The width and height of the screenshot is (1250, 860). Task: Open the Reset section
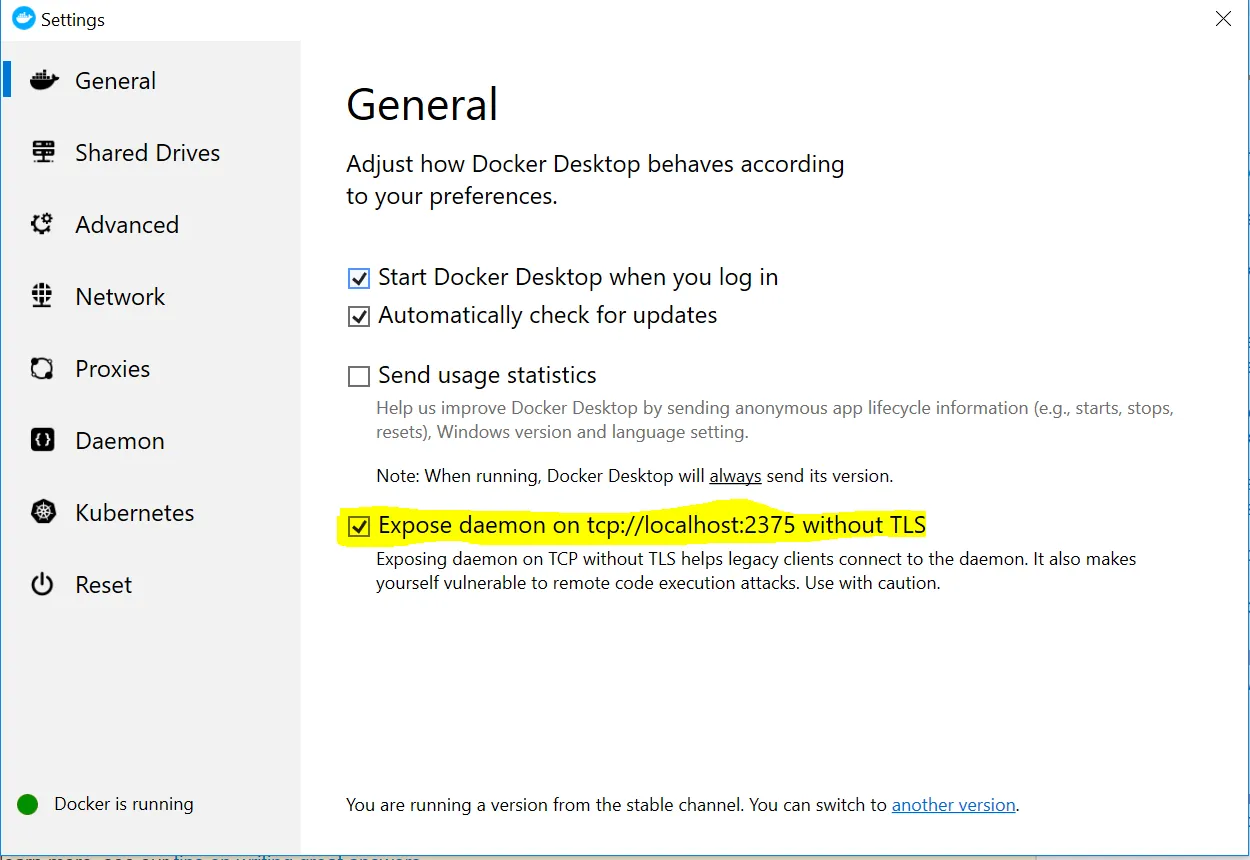pyautogui.click(x=103, y=585)
